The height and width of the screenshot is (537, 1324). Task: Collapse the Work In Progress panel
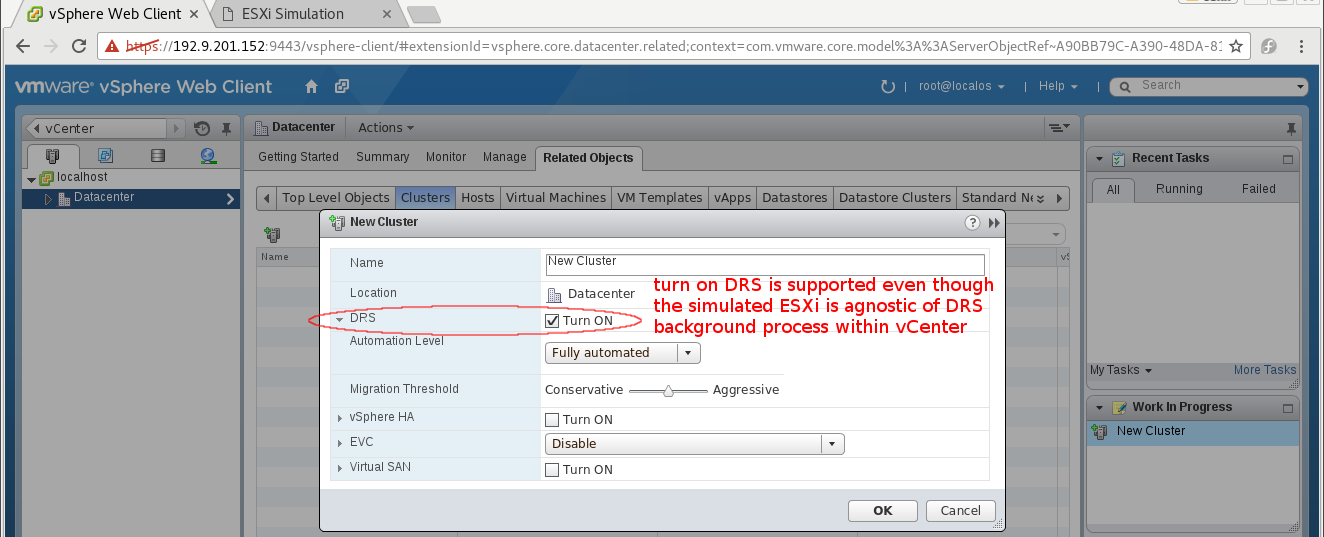click(x=1100, y=408)
